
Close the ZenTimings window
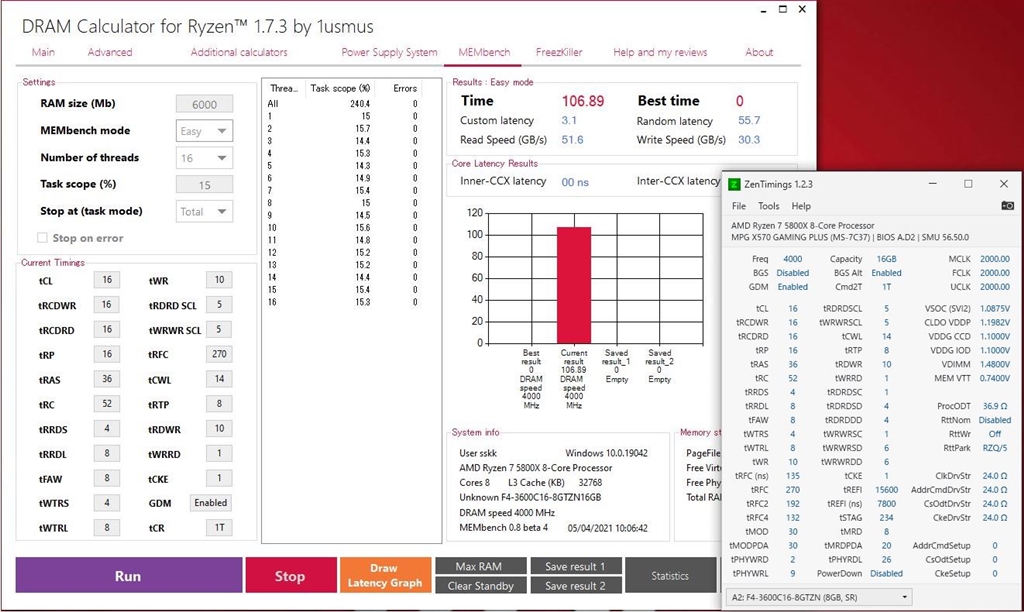point(1004,184)
